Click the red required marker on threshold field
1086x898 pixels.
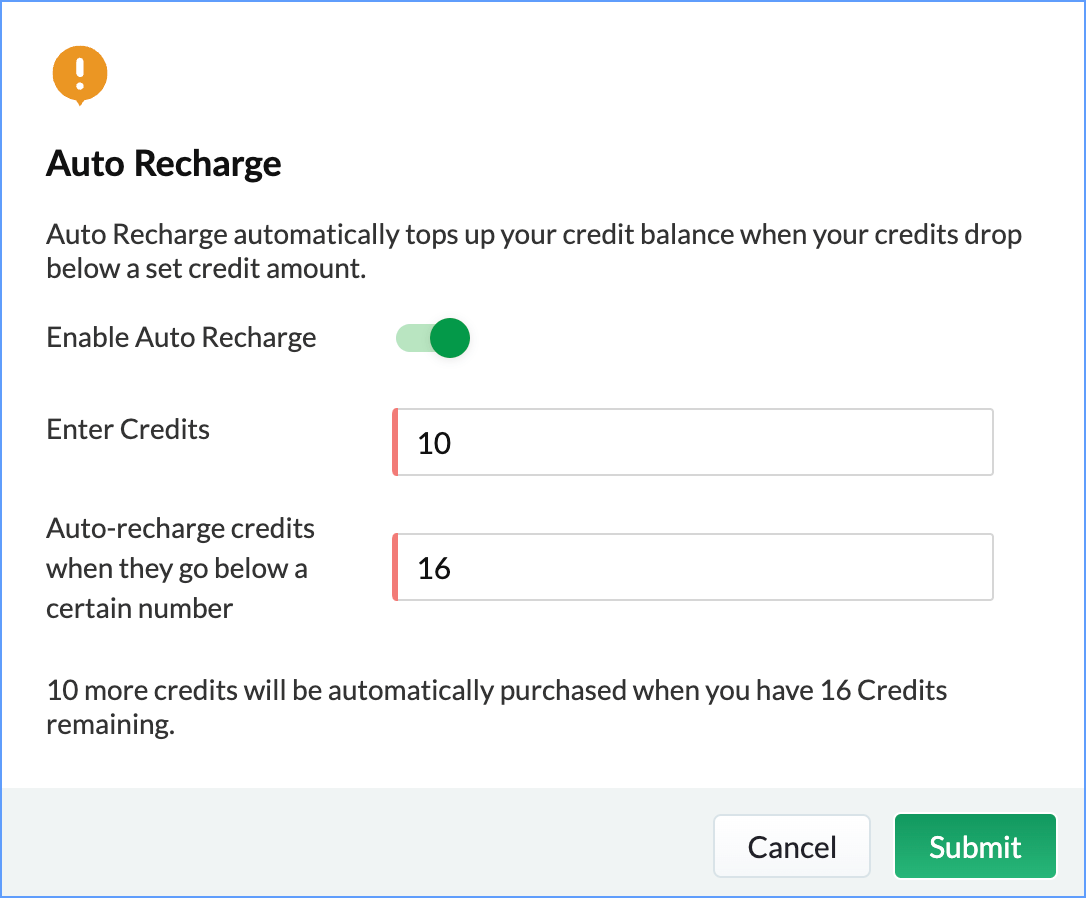coord(395,567)
